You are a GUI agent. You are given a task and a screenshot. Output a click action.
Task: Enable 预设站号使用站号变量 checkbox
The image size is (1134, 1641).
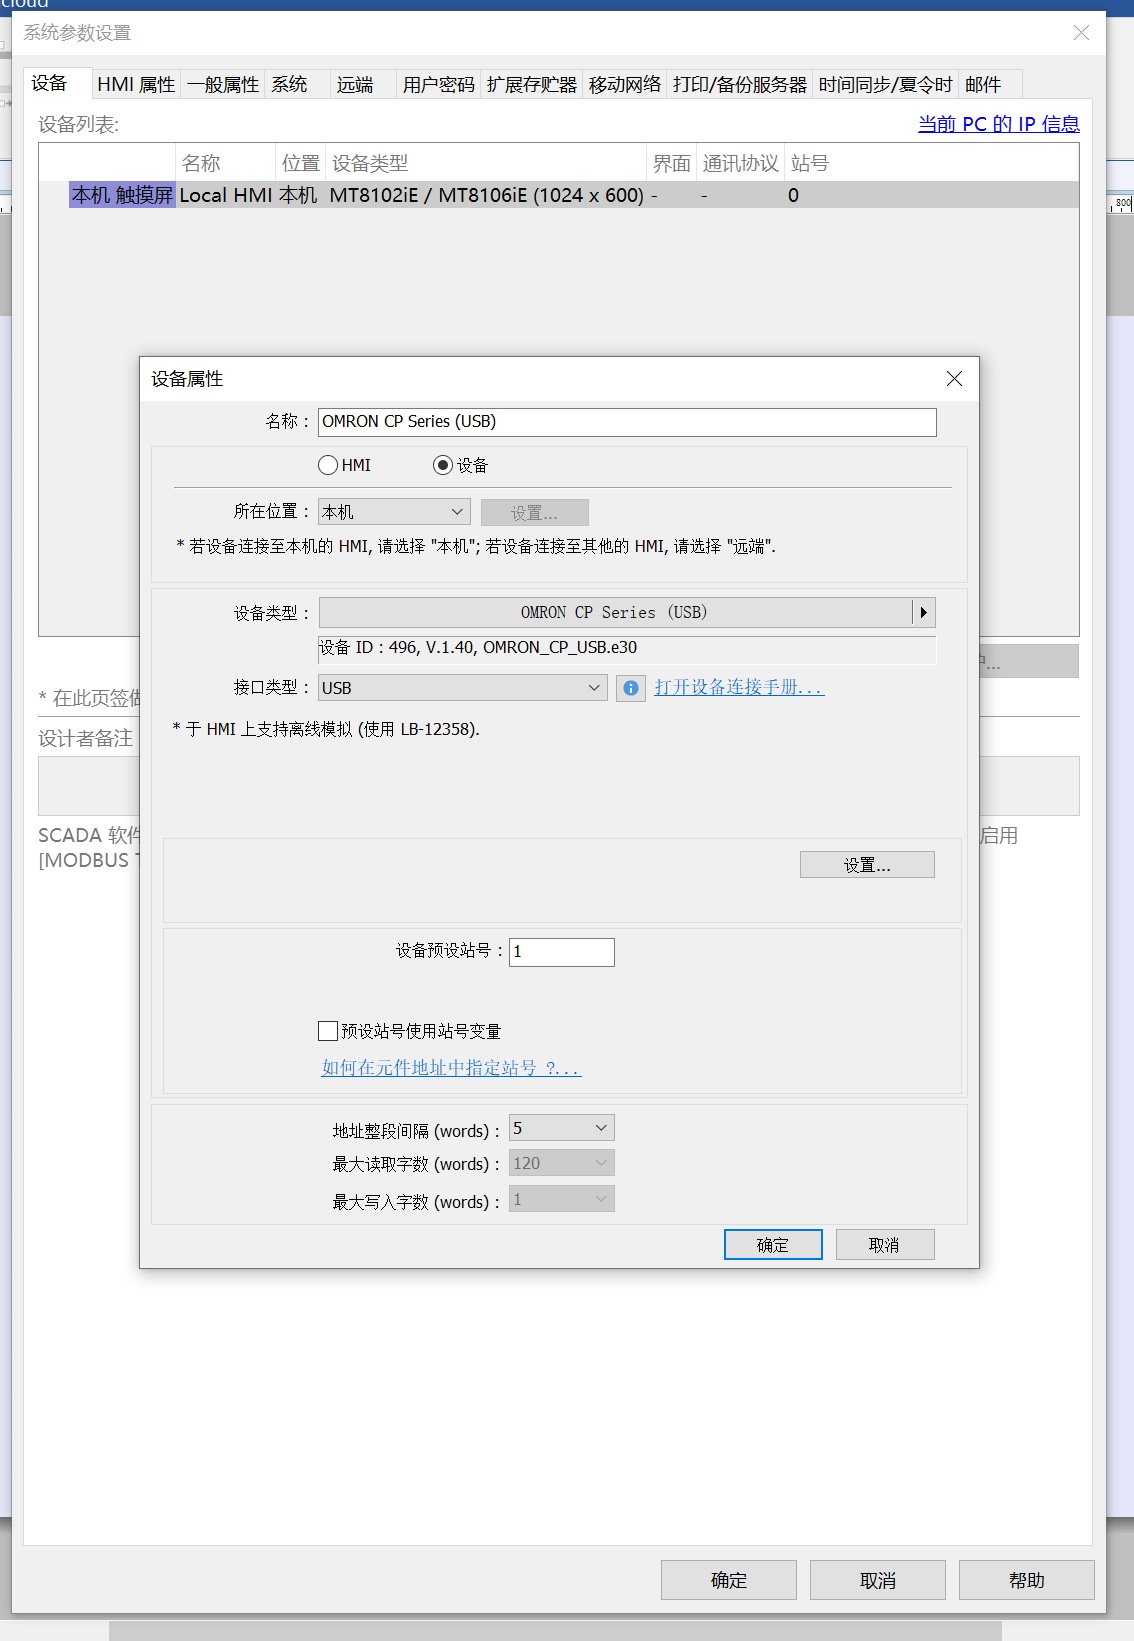click(x=328, y=1031)
